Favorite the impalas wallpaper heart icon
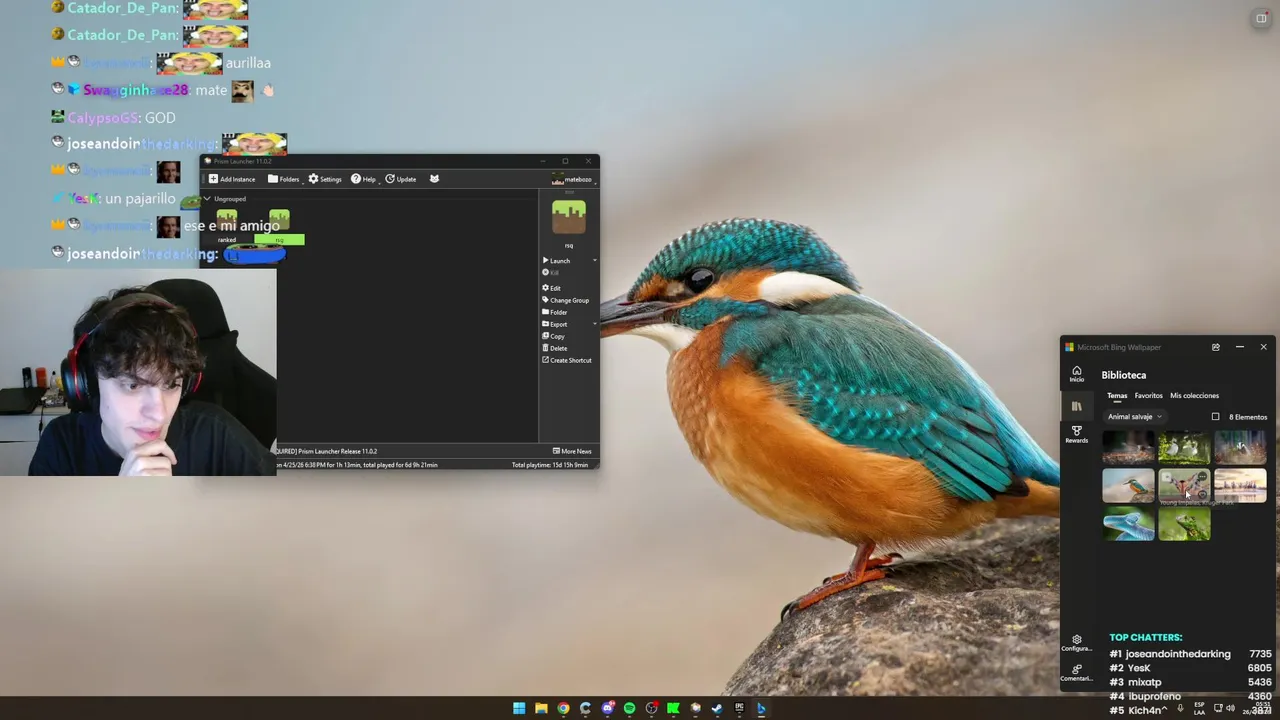1280x720 pixels. pos(1202,495)
